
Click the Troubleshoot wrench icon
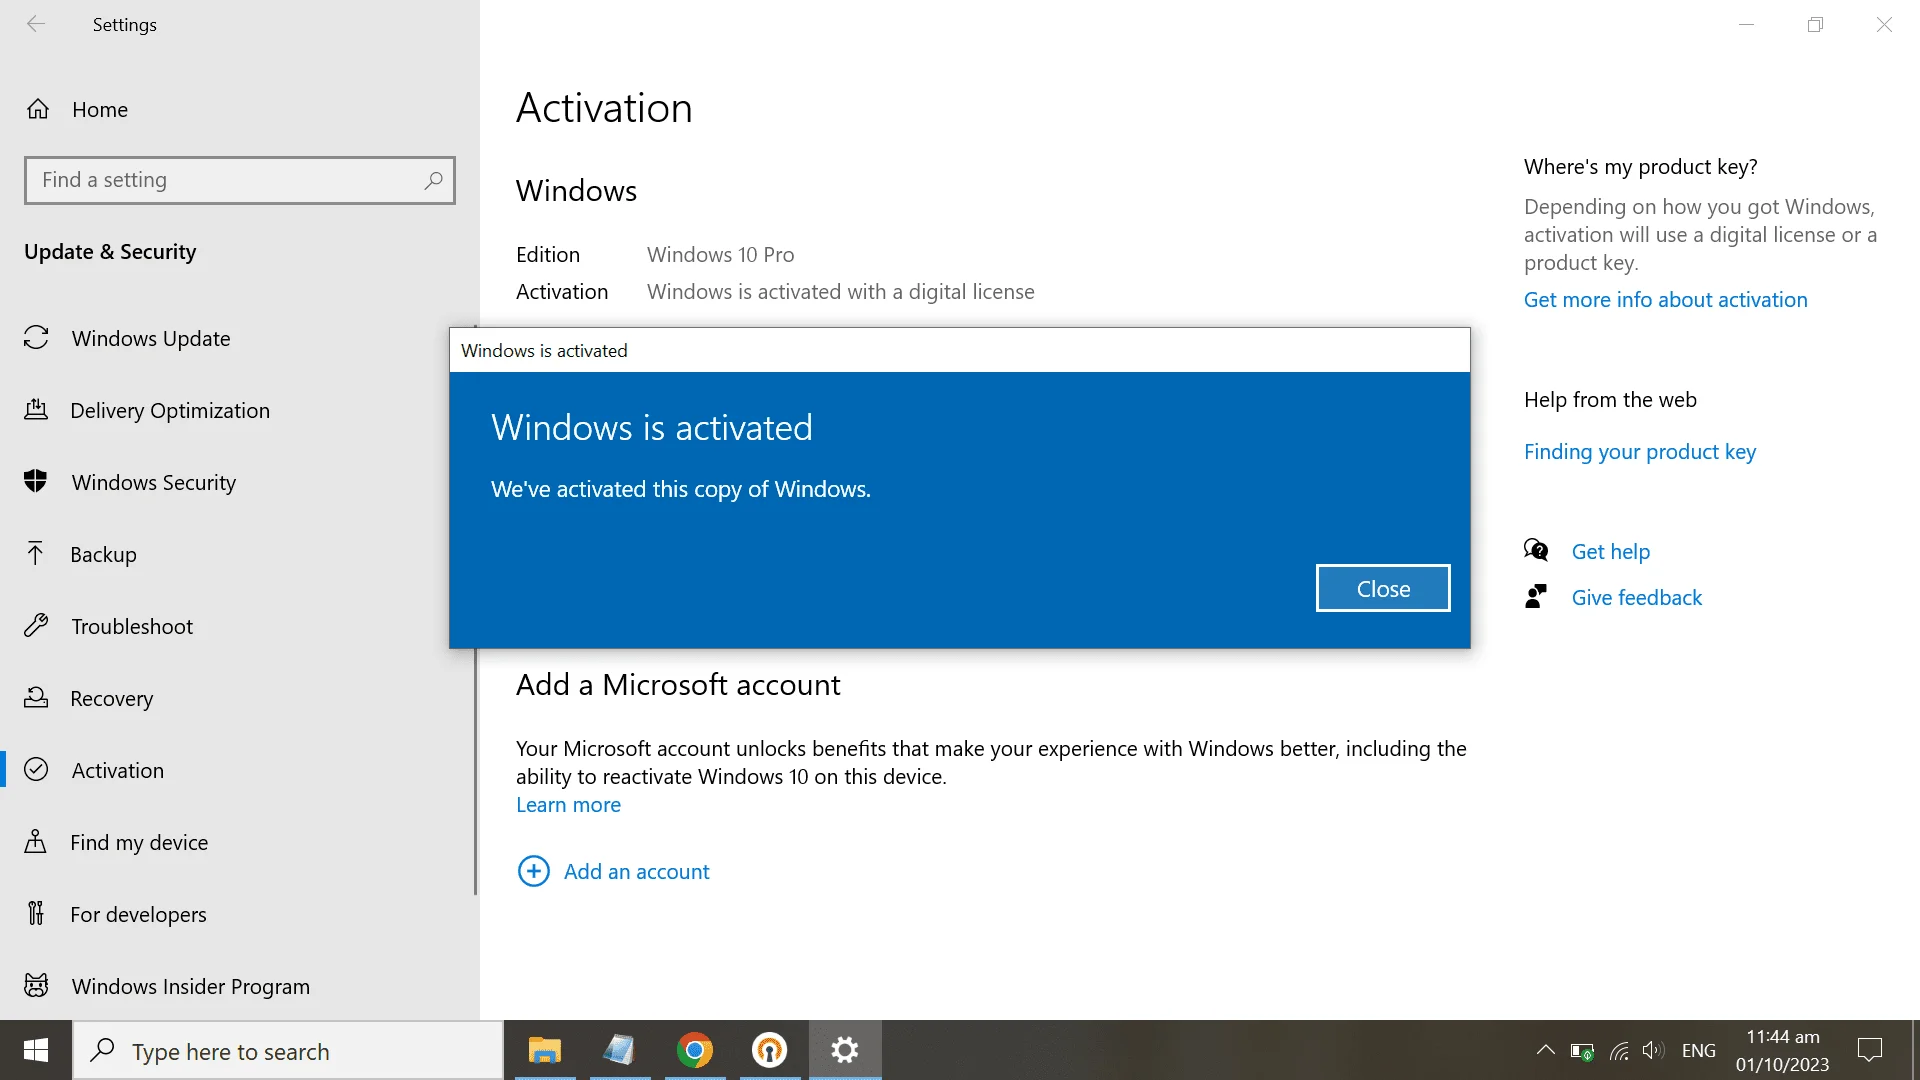[x=36, y=626]
